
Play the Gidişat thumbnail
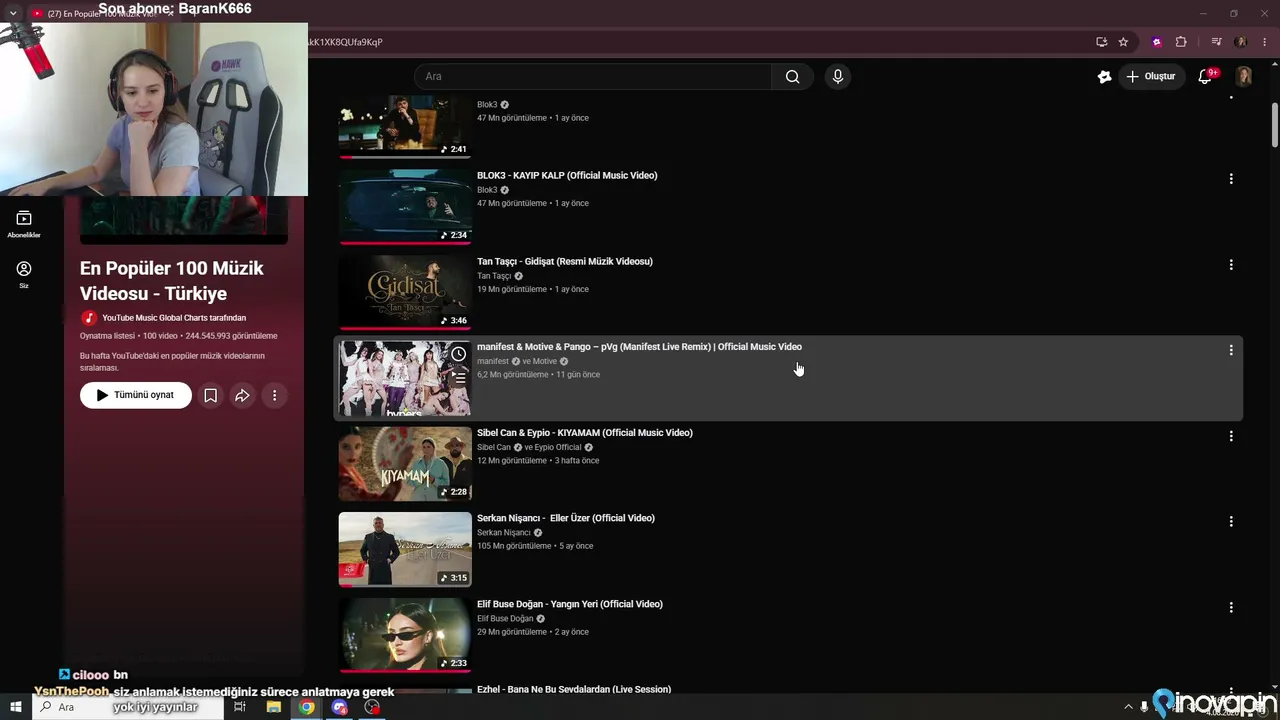pos(405,292)
